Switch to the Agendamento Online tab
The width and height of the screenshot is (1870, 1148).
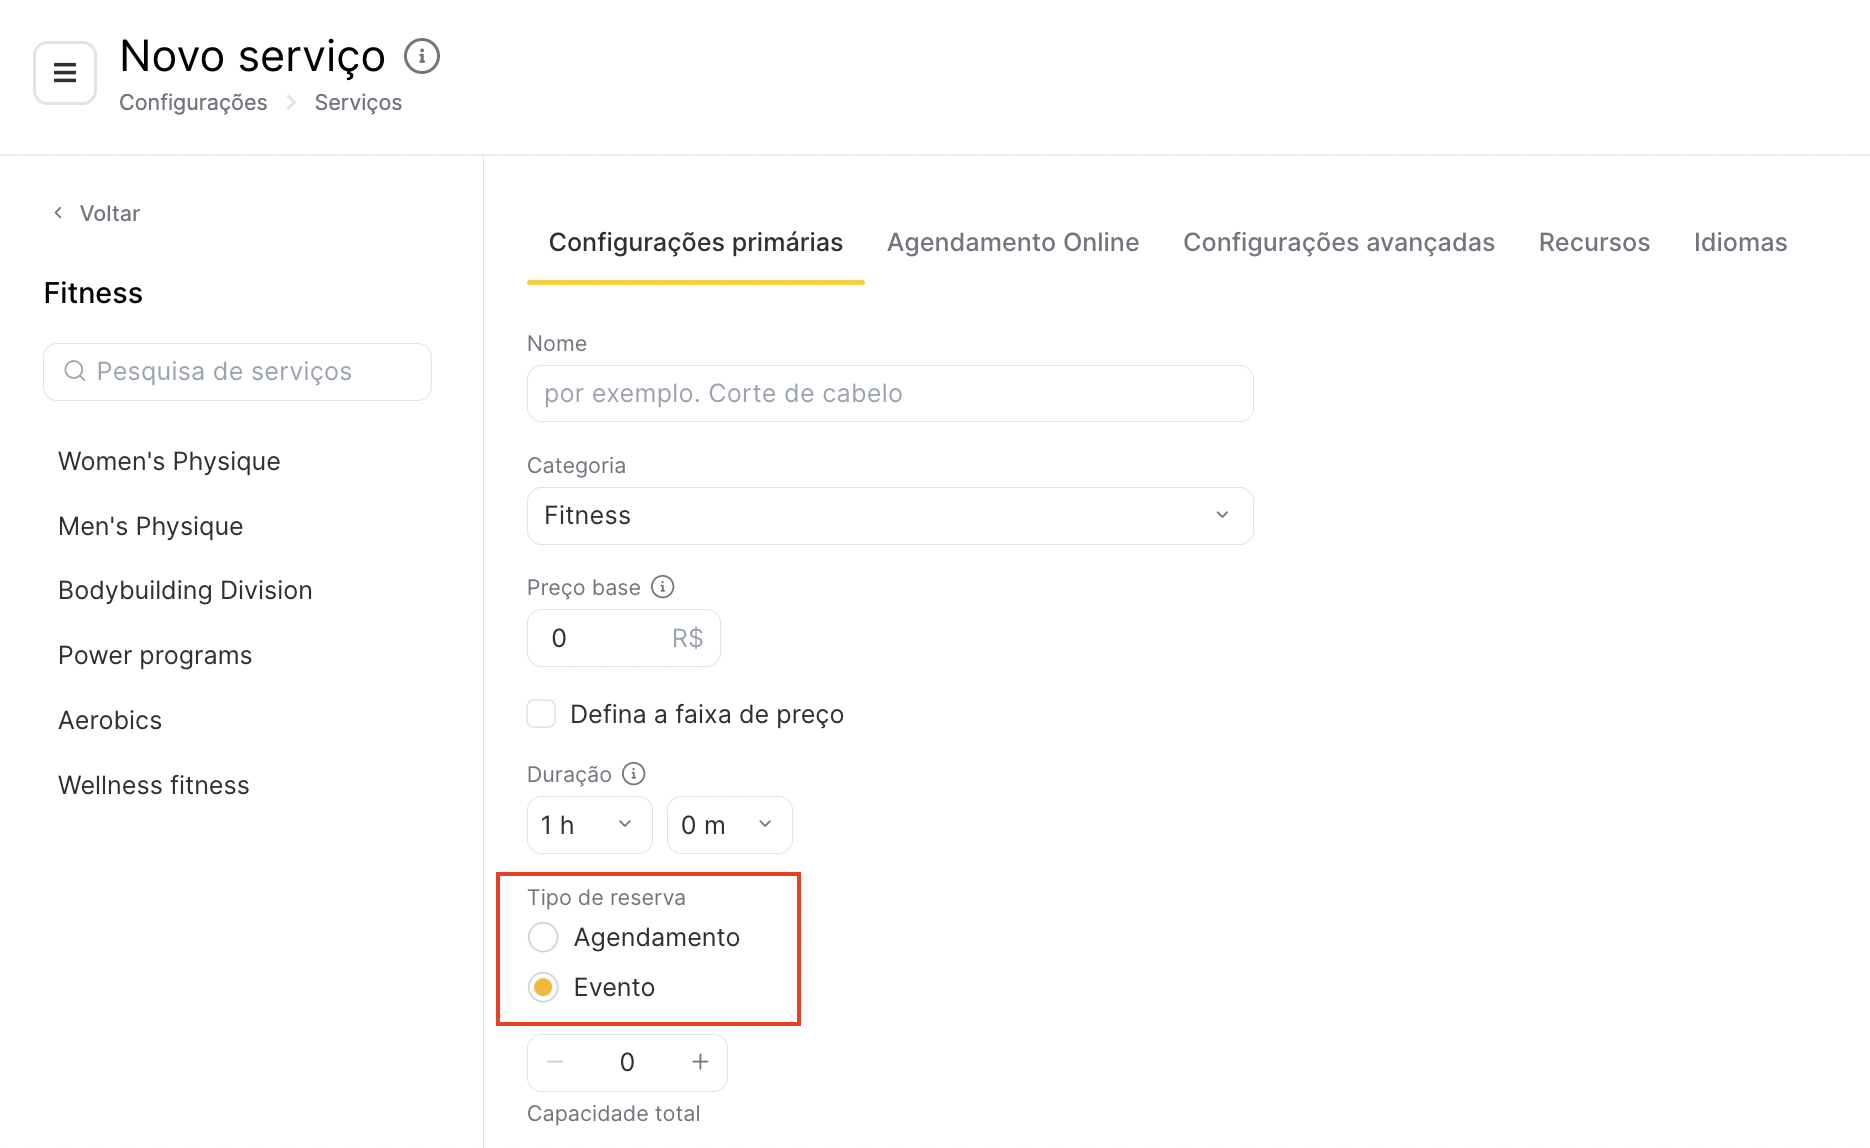point(1013,242)
